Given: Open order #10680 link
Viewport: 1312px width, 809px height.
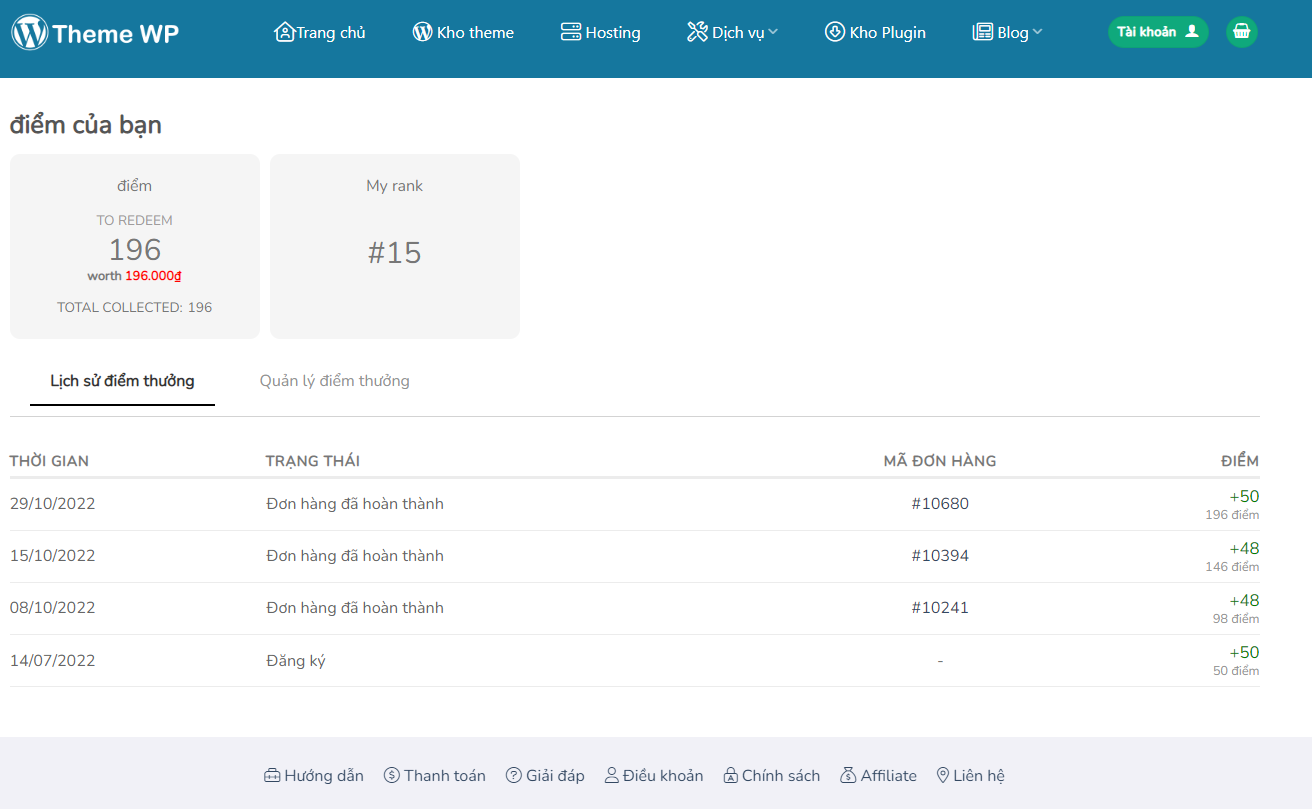Looking at the screenshot, I should [x=940, y=504].
